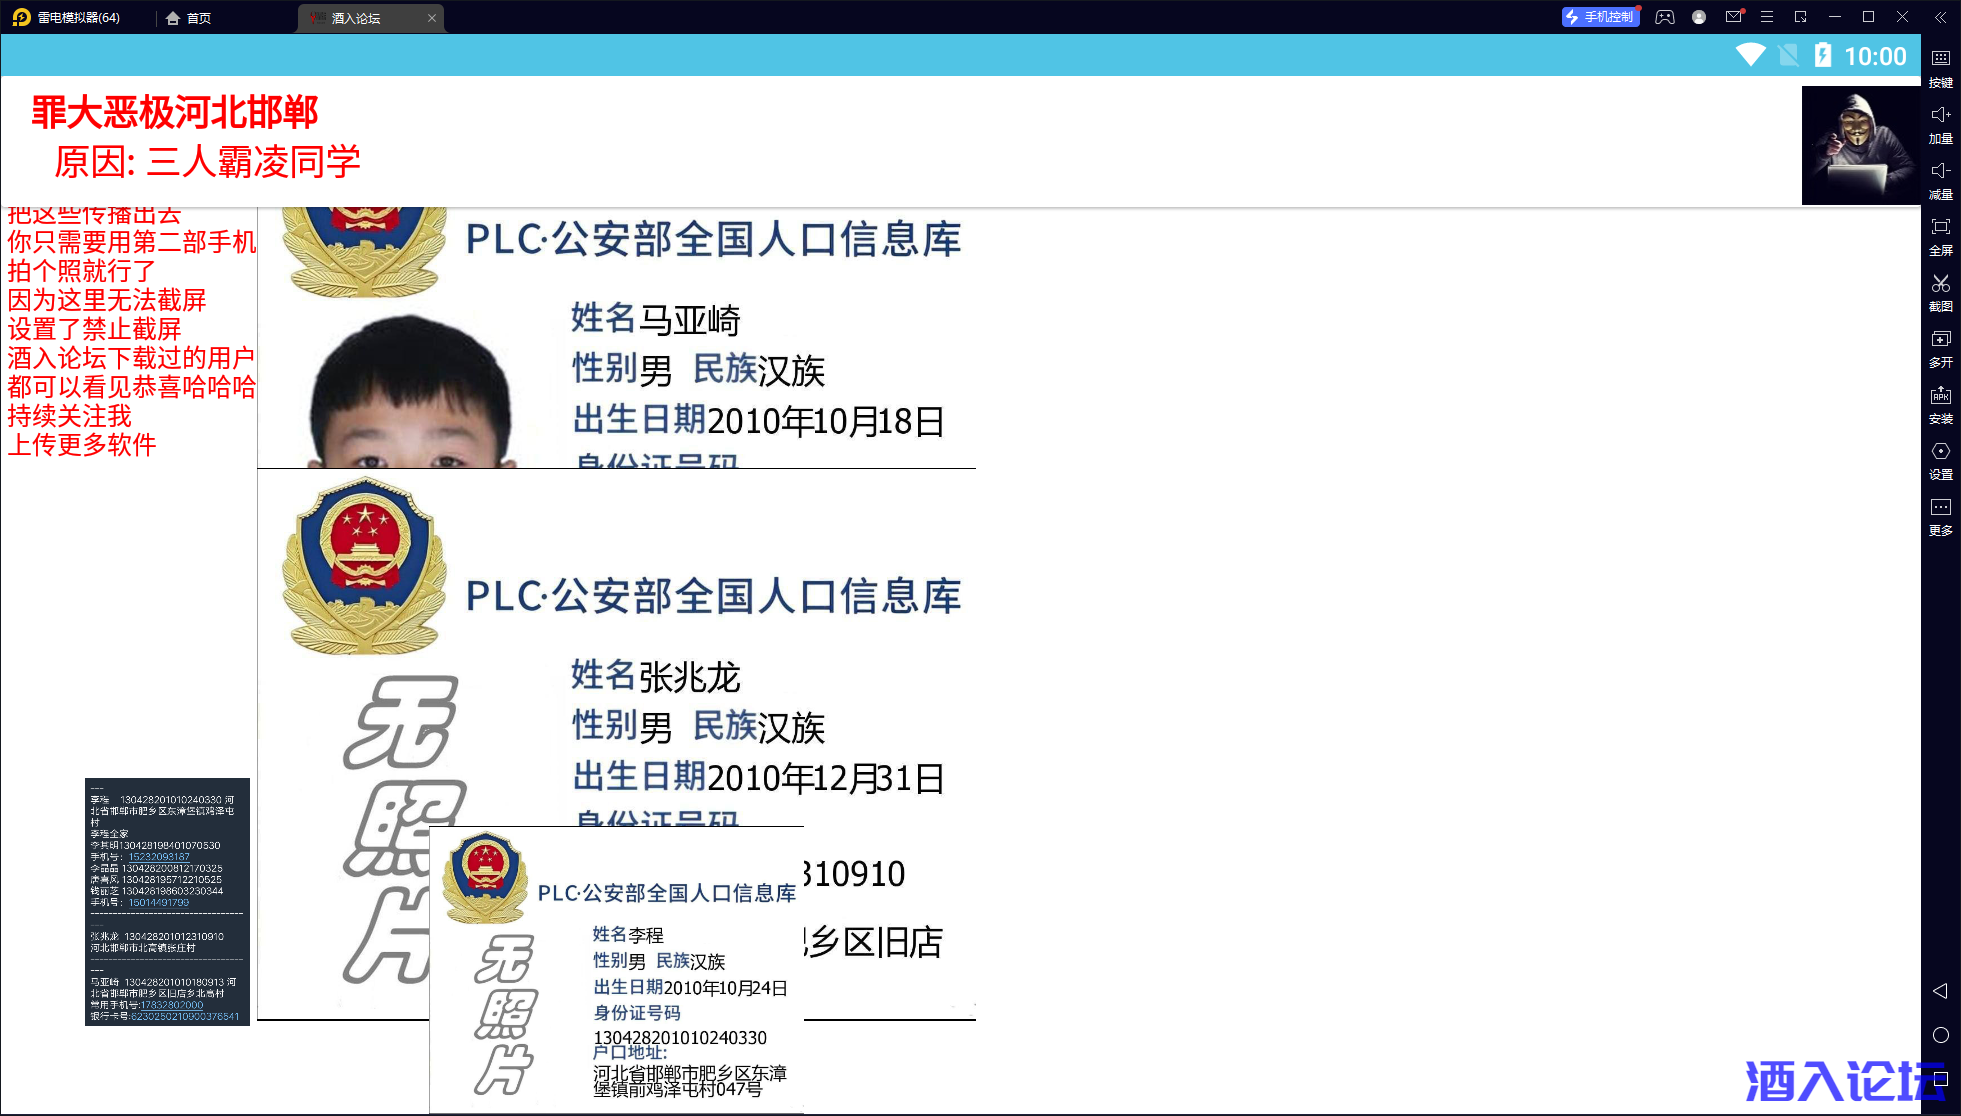Decrease volume with the 减量 button

(1940, 180)
